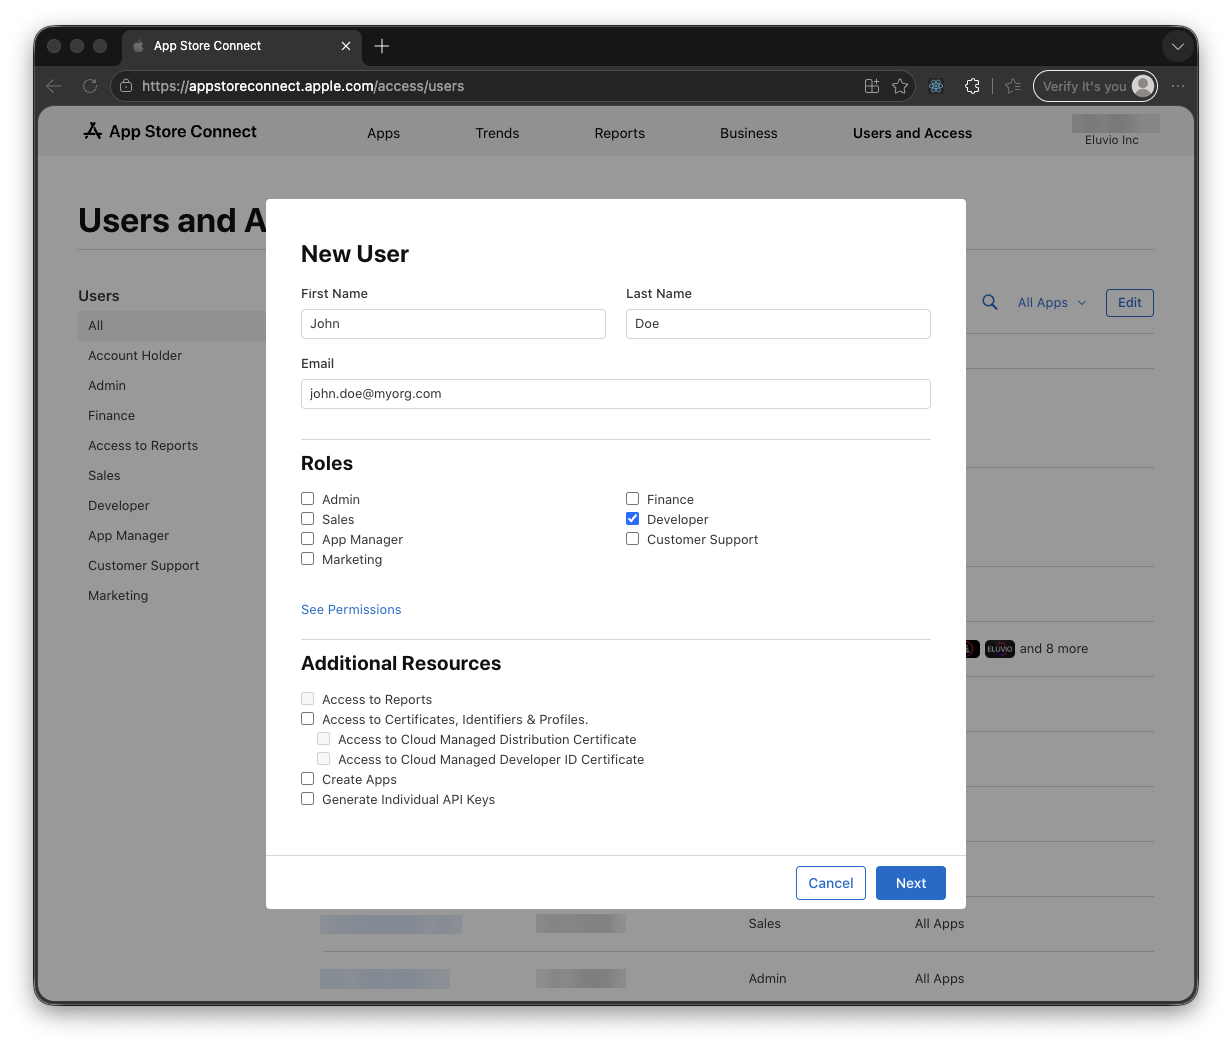This screenshot has width=1232, height=1047.
Task: Click the Next button
Action: [x=911, y=883]
